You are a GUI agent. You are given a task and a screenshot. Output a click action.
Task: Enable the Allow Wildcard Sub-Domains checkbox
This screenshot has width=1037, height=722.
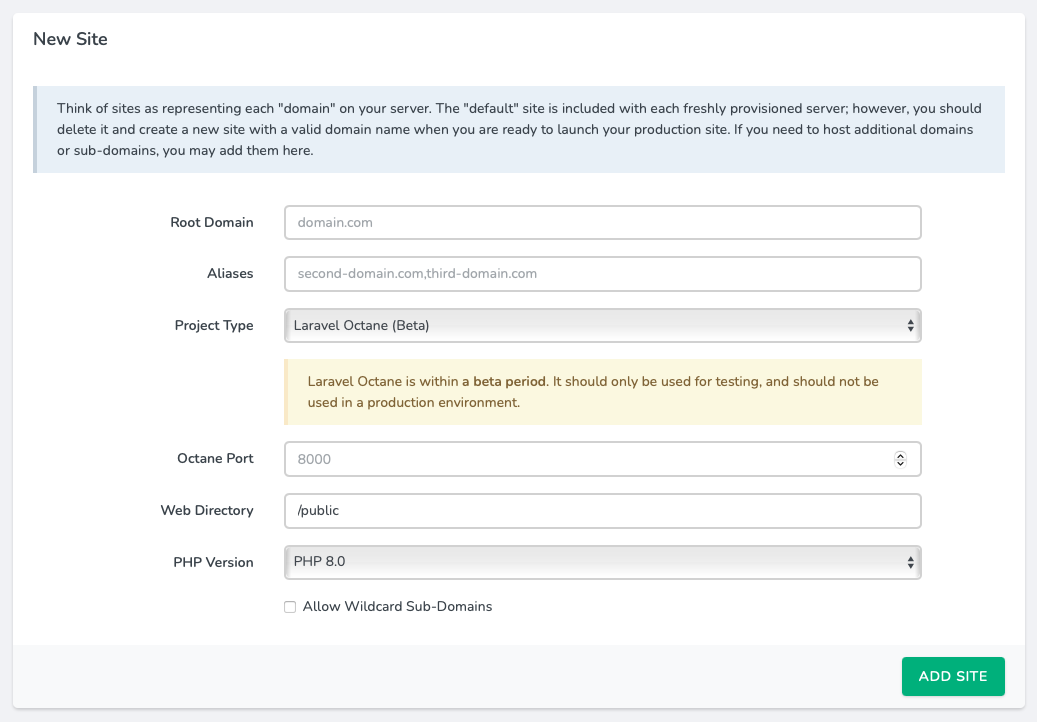pos(290,607)
